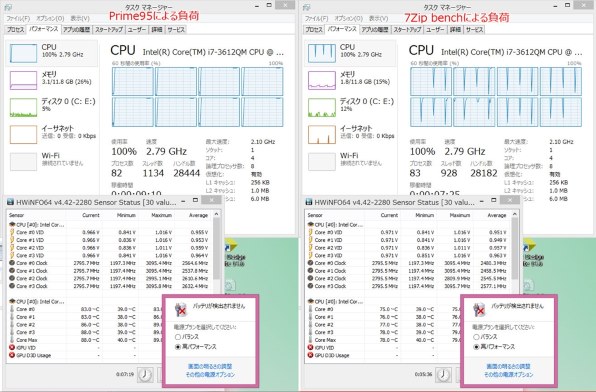Viewport: 596px width, 392px height.
Task: Click Task Manager title icon in Prime95 window
Action: [x=8, y=7]
